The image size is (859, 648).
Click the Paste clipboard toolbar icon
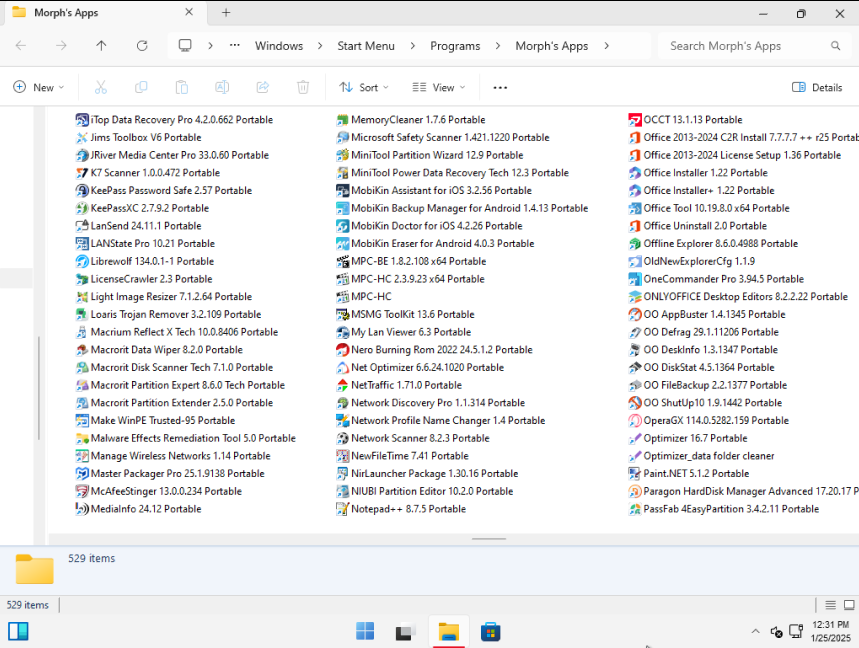click(182, 87)
